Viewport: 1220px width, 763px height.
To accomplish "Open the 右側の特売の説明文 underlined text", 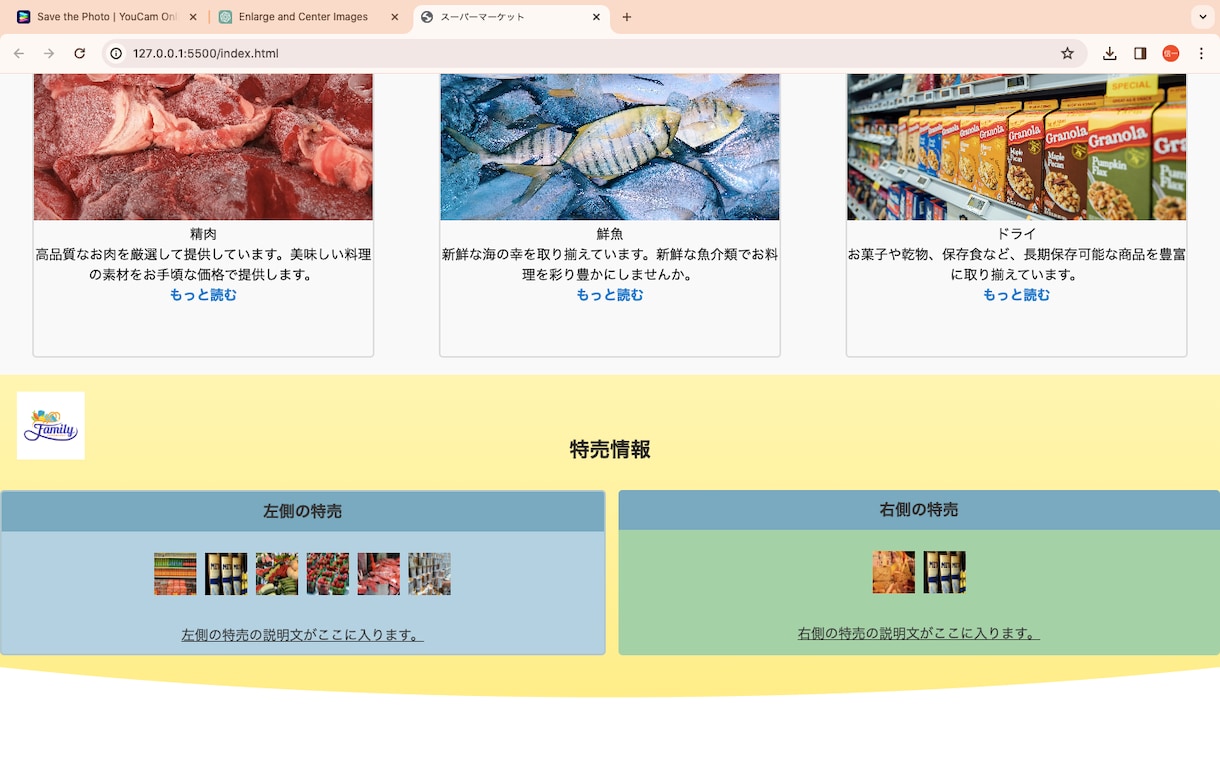I will [x=919, y=633].
